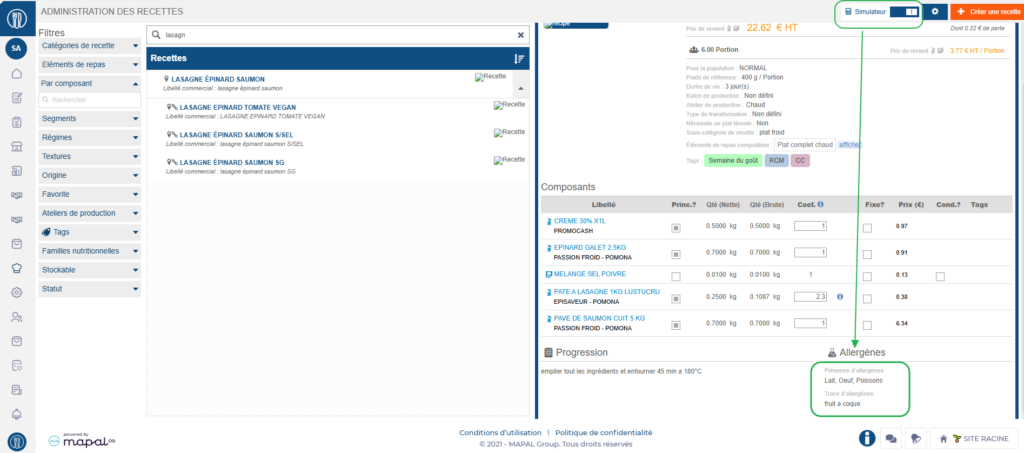Tick the Princ. checkbox for MELANGE SEL POIVRE
Viewport: 1024px width, 453px height.
click(x=676, y=276)
